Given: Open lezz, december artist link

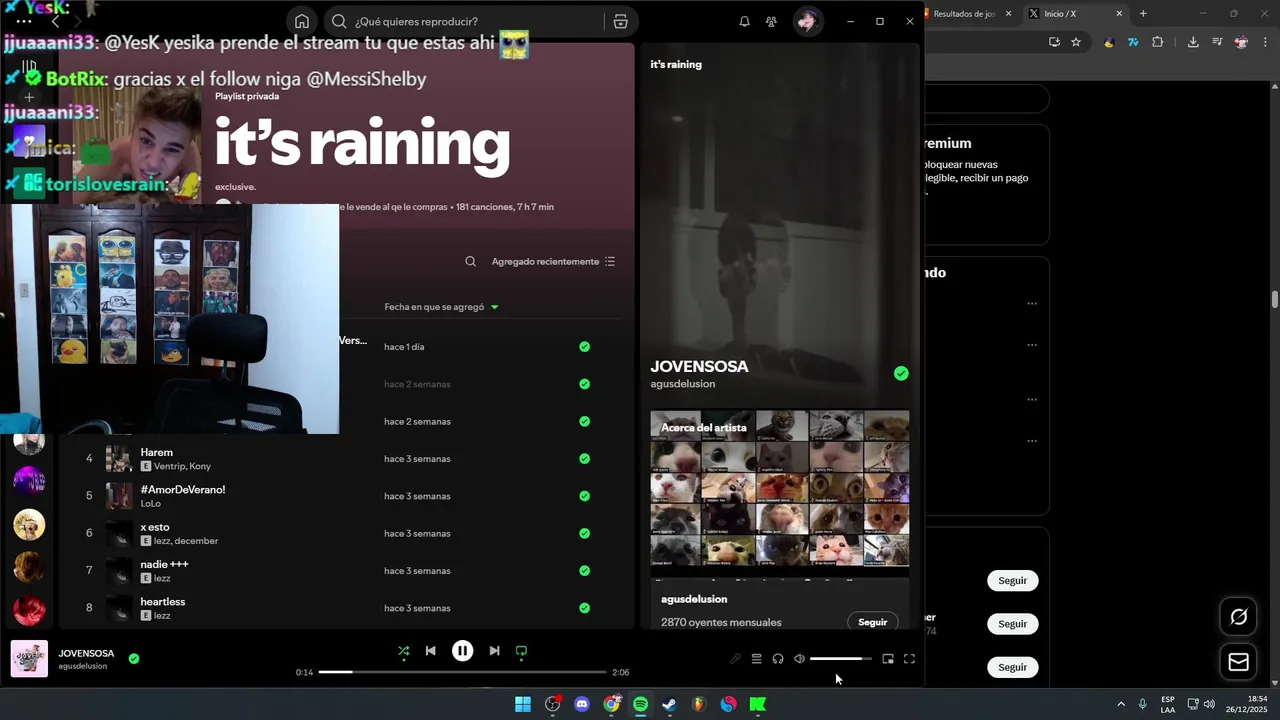Looking at the screenshot, I should pyautogui.click(x=186, y=541).
